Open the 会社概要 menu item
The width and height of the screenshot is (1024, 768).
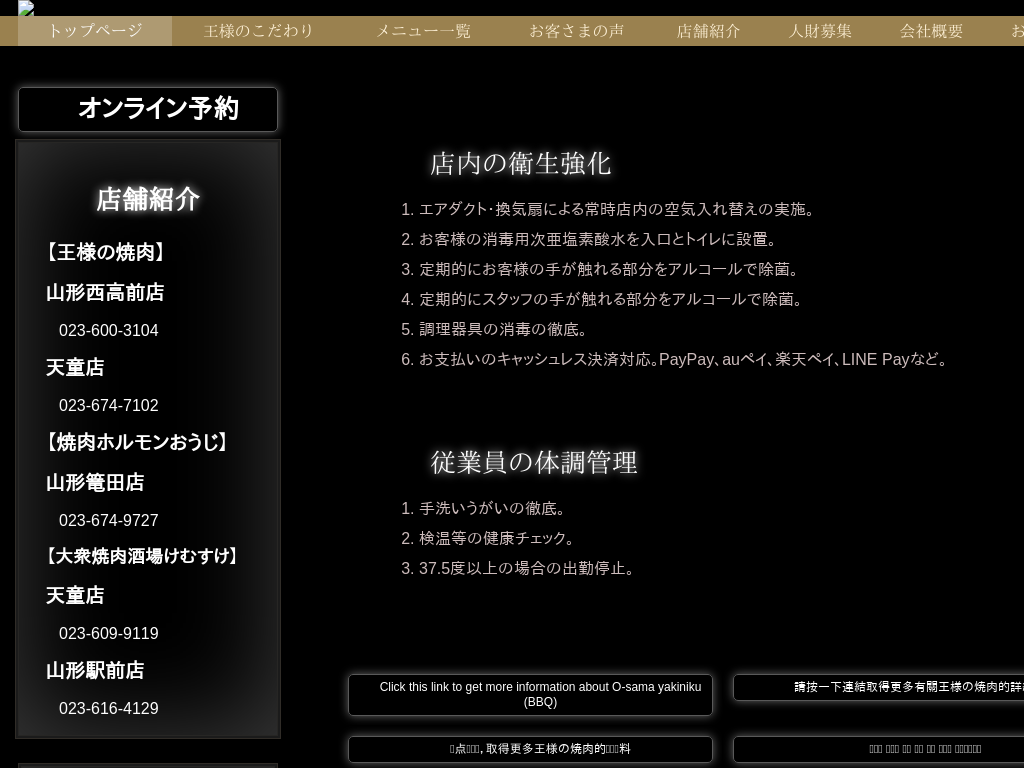click(x=931, y=31)
